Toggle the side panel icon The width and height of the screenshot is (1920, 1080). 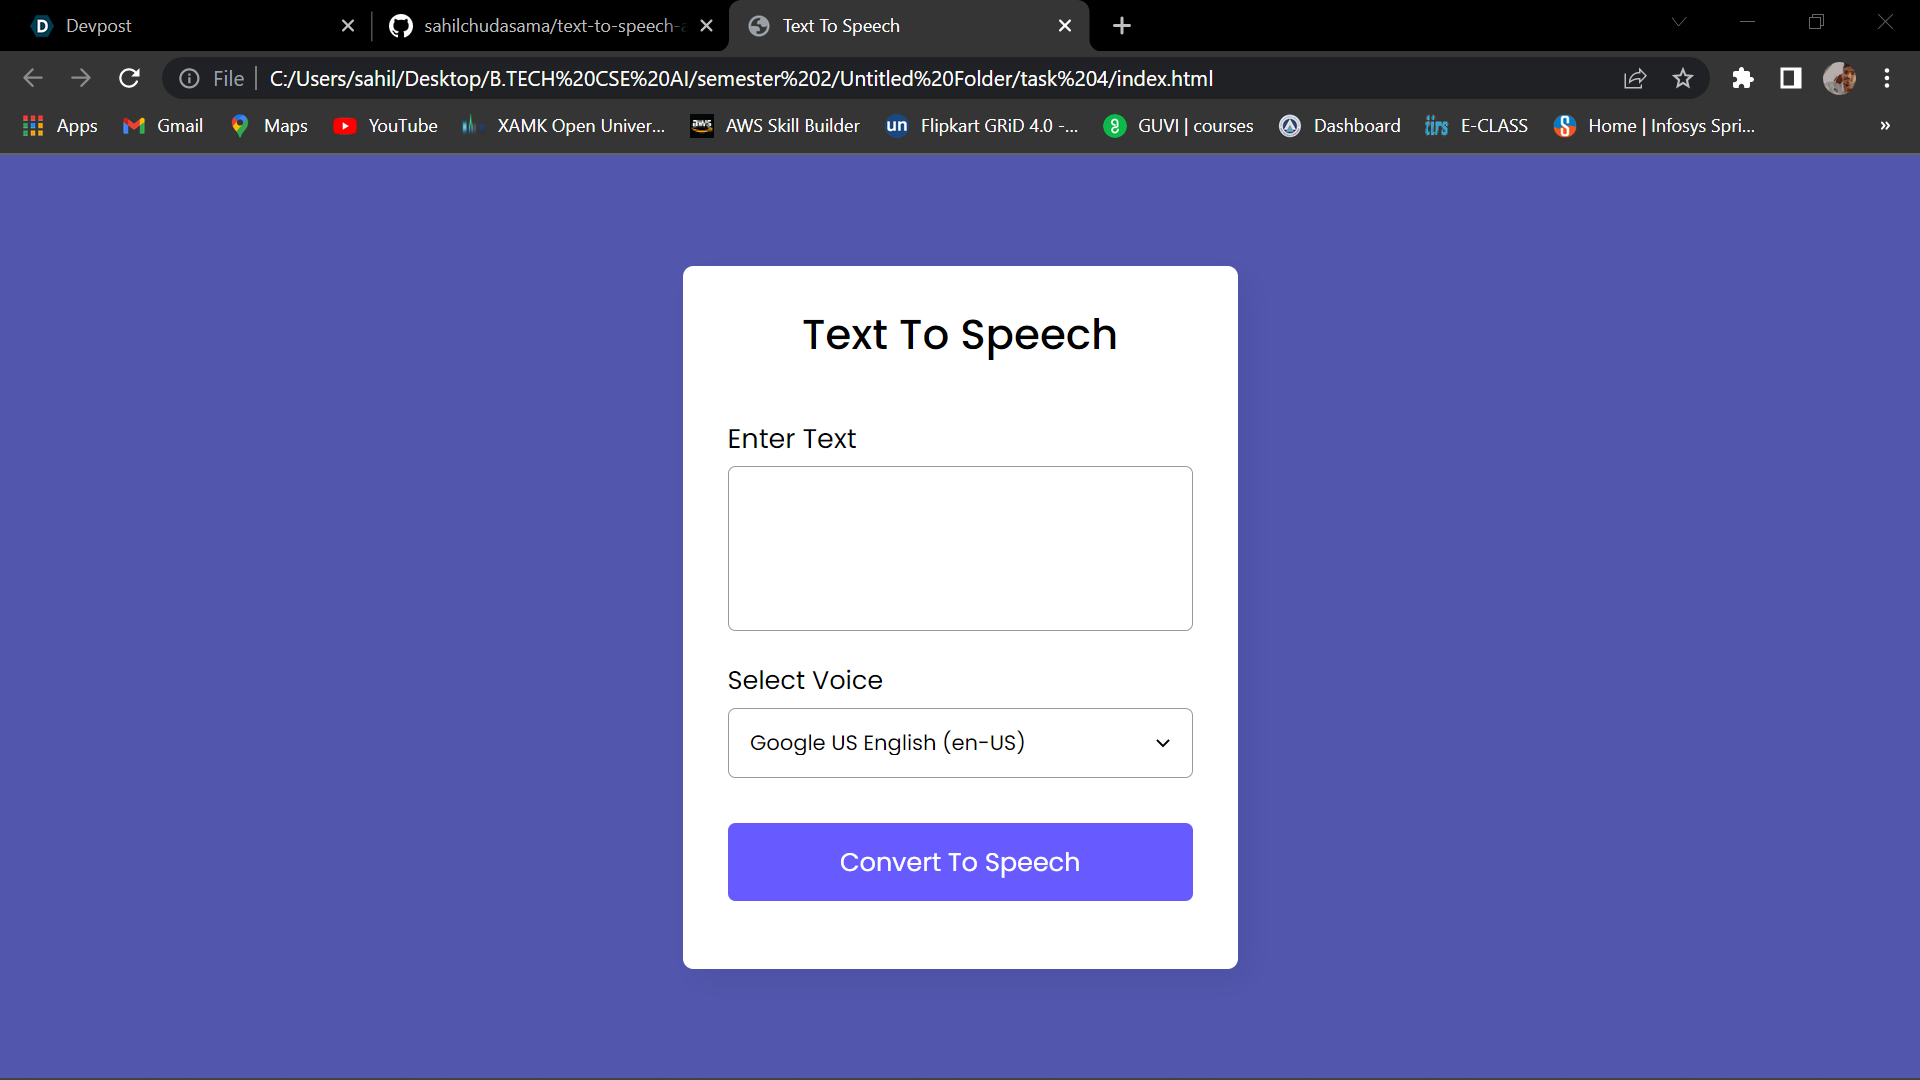click(x=1791, y=78)
